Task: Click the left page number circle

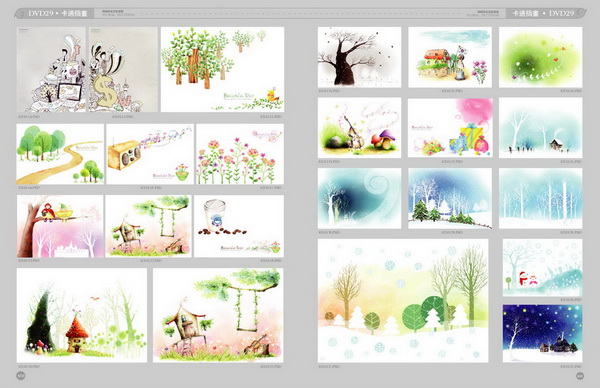Action: coord(21,376)
